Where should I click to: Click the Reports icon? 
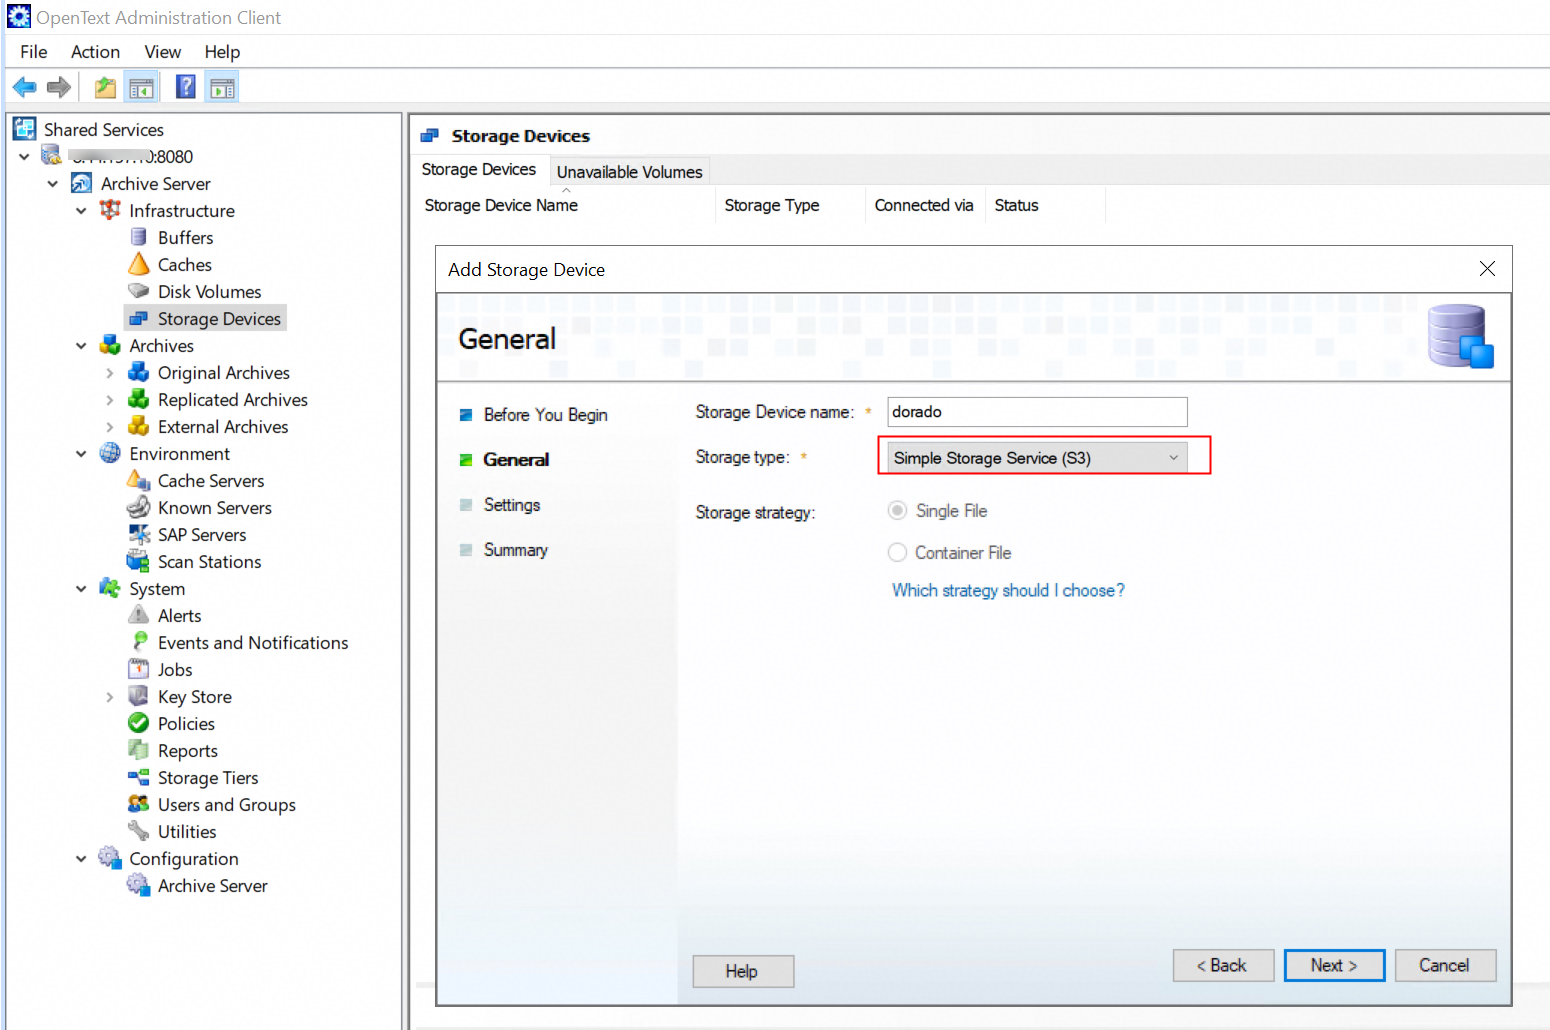(139, 750)
